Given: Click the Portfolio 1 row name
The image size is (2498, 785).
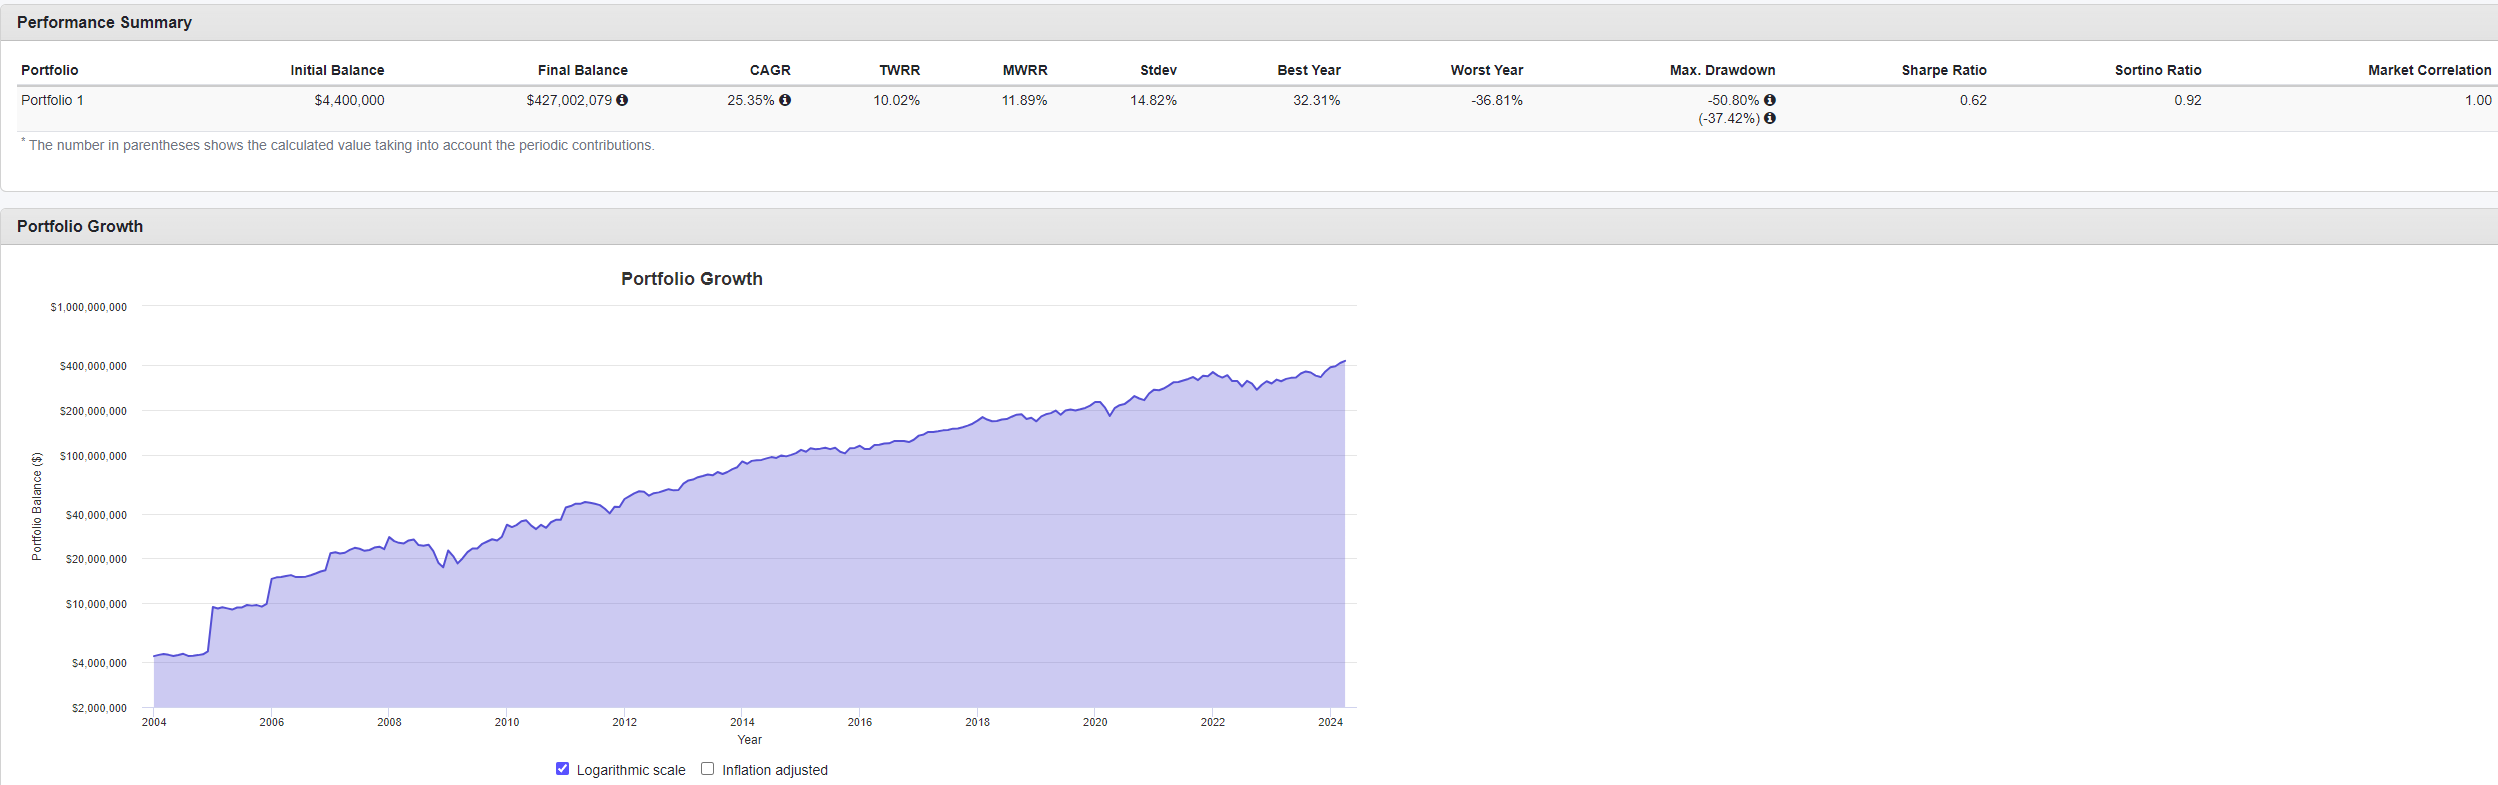Looking at the screenshot, I should pyautogui.click(x=52, y=100).
